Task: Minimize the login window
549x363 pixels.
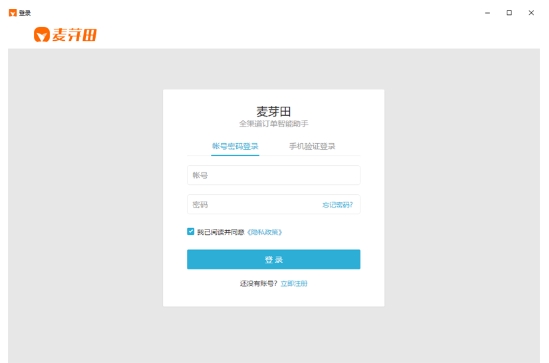Action: (x=487, y=13)
